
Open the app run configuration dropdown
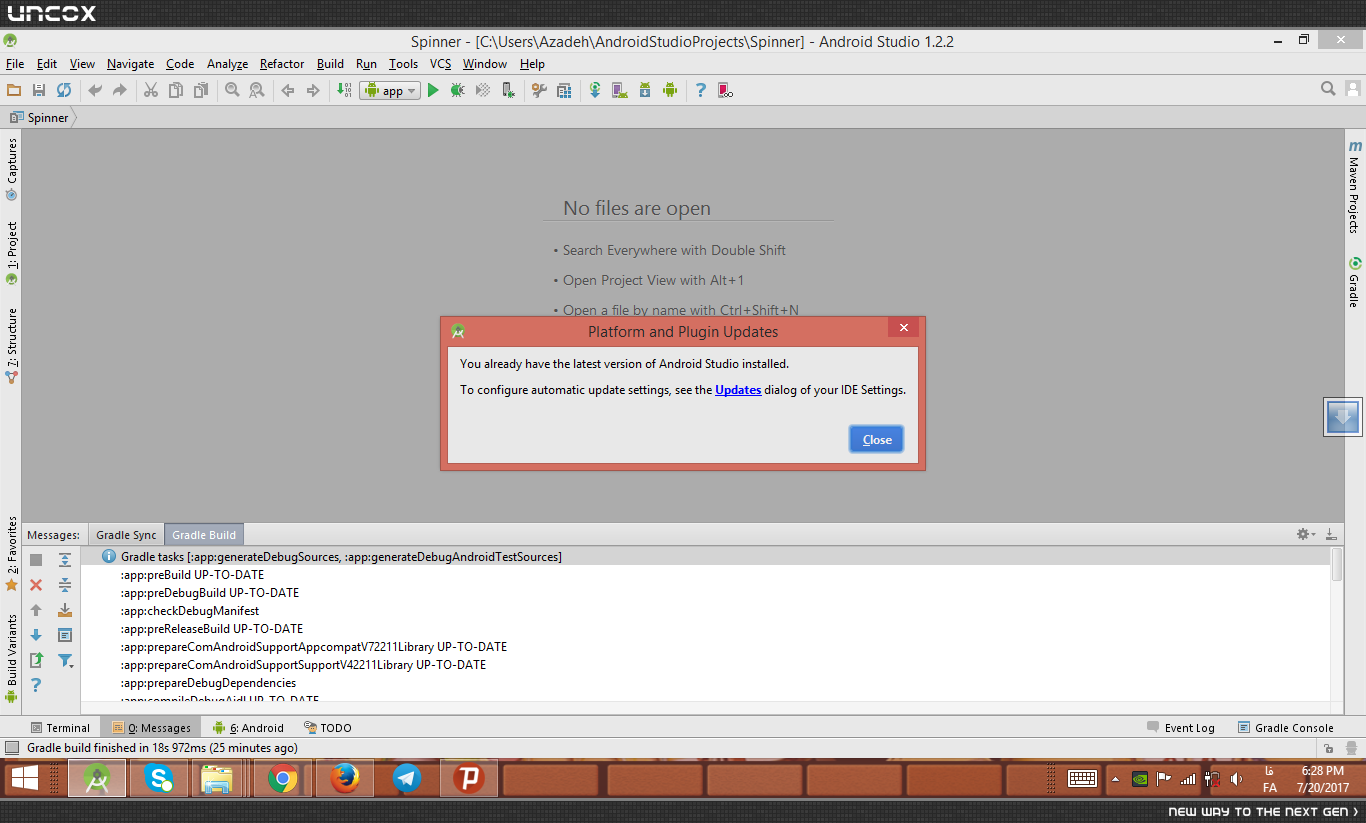pyautogui.click(x=390, y=90)
